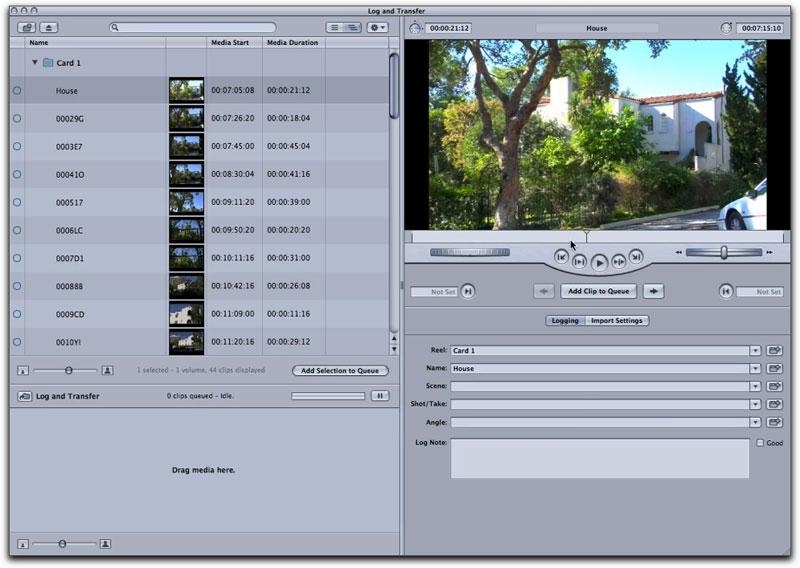Viewport: 800px width, 568px height.
Task: Click large thumbnail size icon in browser
Action: 107,371
